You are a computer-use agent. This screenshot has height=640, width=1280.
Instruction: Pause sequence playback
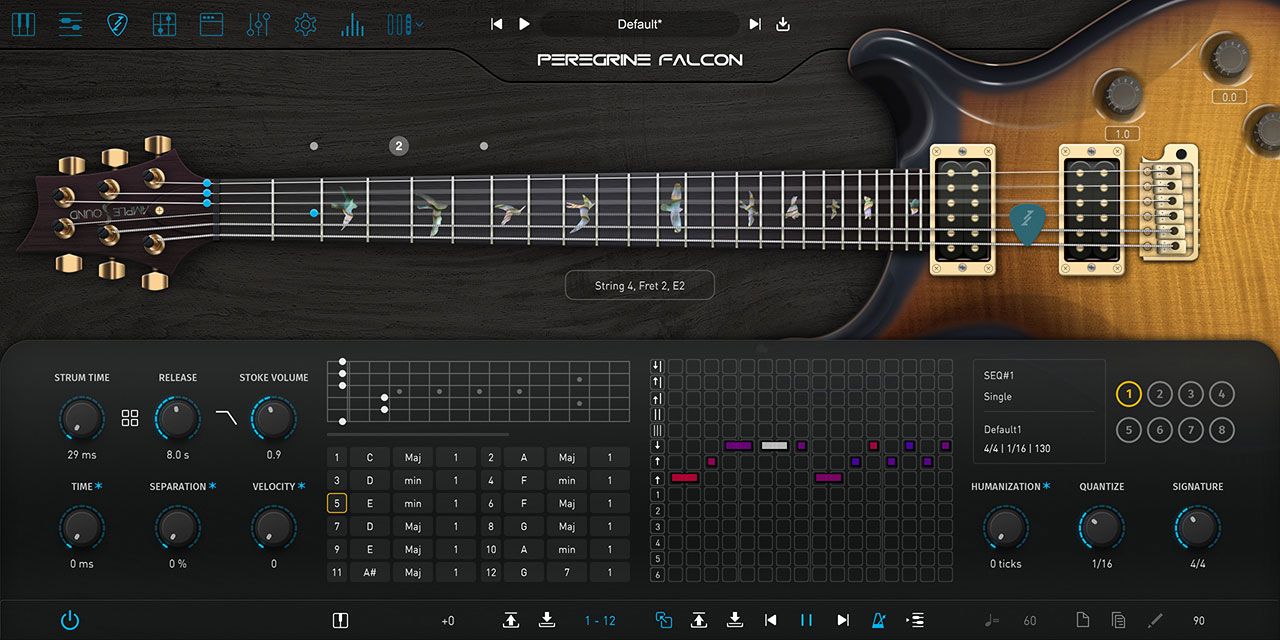click(806, 620)
